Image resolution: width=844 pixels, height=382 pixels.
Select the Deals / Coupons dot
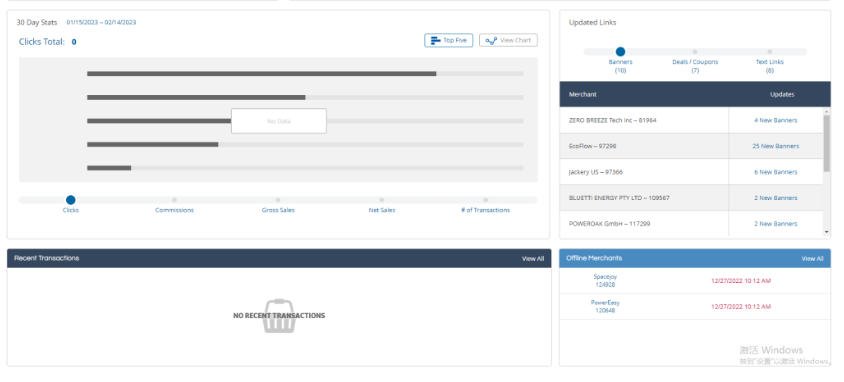coord(695,52)
